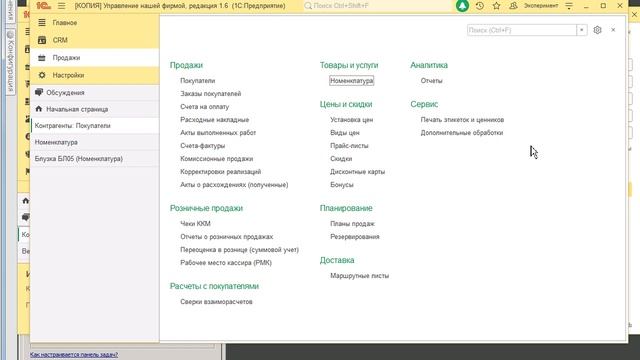The image size is (640, 360).
Task: Open Дисконтные карты
Action: pos(358,172)
